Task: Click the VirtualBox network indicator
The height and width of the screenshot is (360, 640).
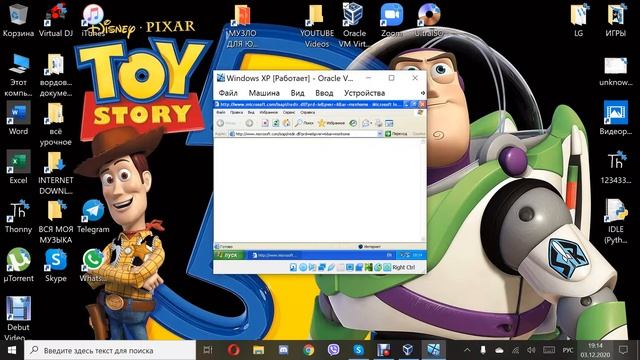Action: 322,267
